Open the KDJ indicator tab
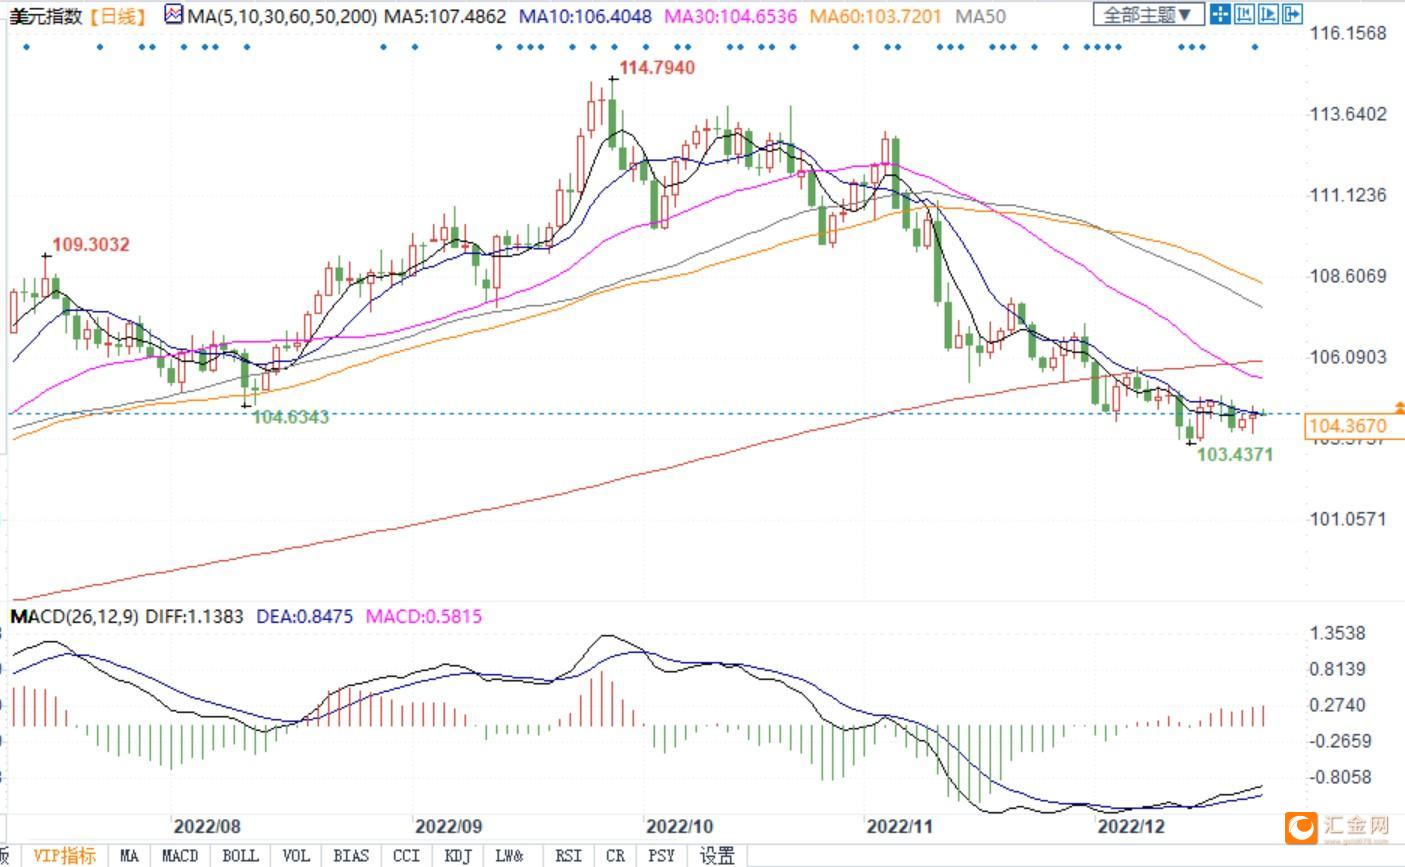The height and width of the screenshot is (867, 1405). (x=457, y=856)
